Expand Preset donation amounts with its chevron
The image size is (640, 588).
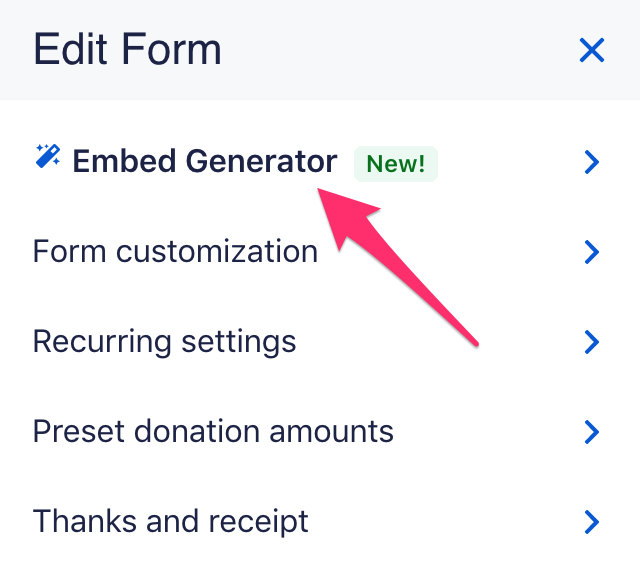point(592,432)
